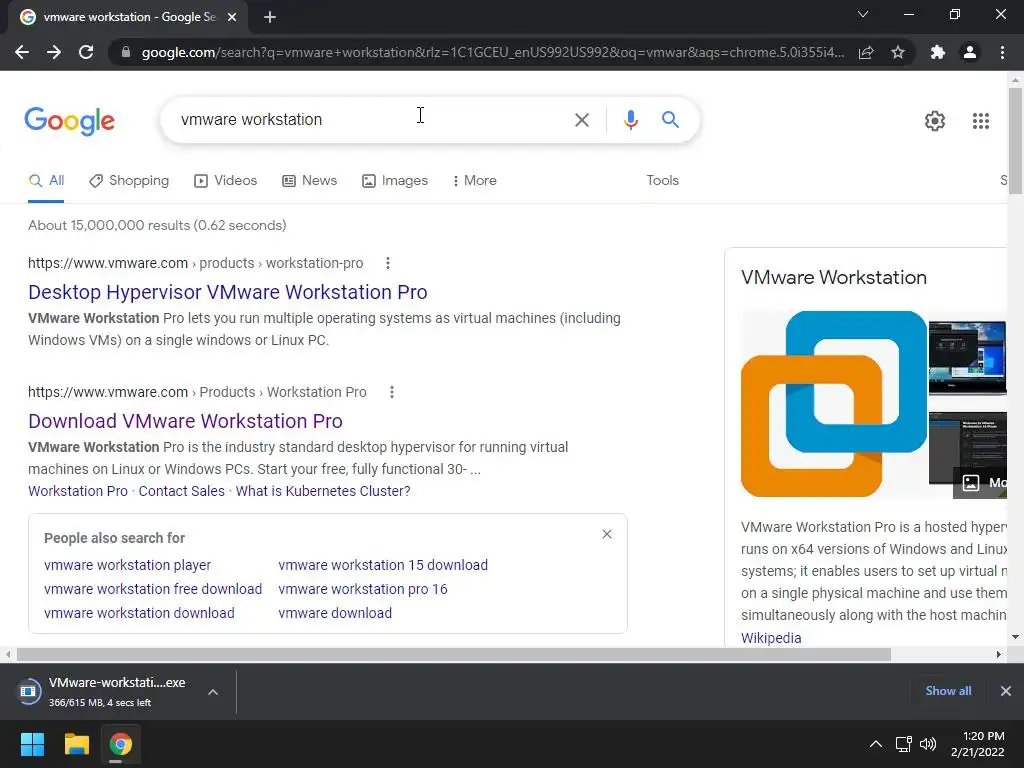1024x768 pixels.
Task: Open clock showing 1:20 PM
Action: [x=978, y=744]
